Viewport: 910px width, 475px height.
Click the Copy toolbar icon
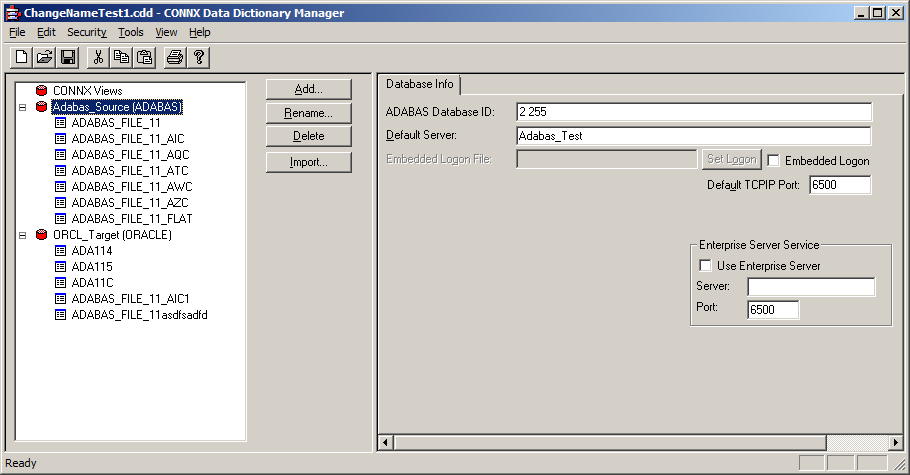[x=121, y=57]
